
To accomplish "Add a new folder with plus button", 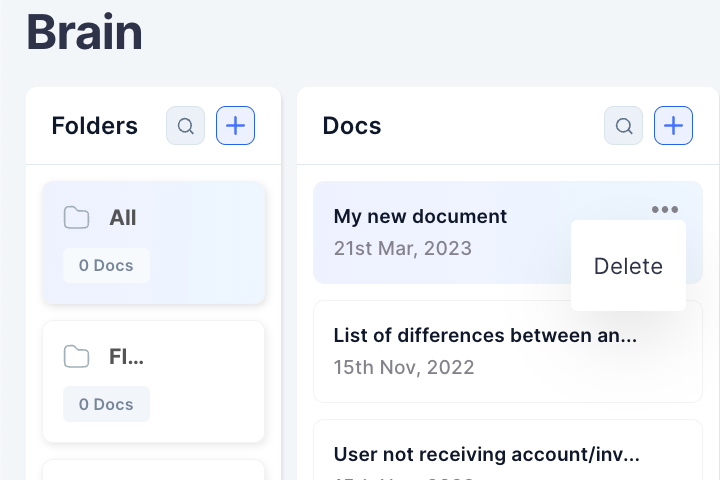I will [x=236, y=126].
